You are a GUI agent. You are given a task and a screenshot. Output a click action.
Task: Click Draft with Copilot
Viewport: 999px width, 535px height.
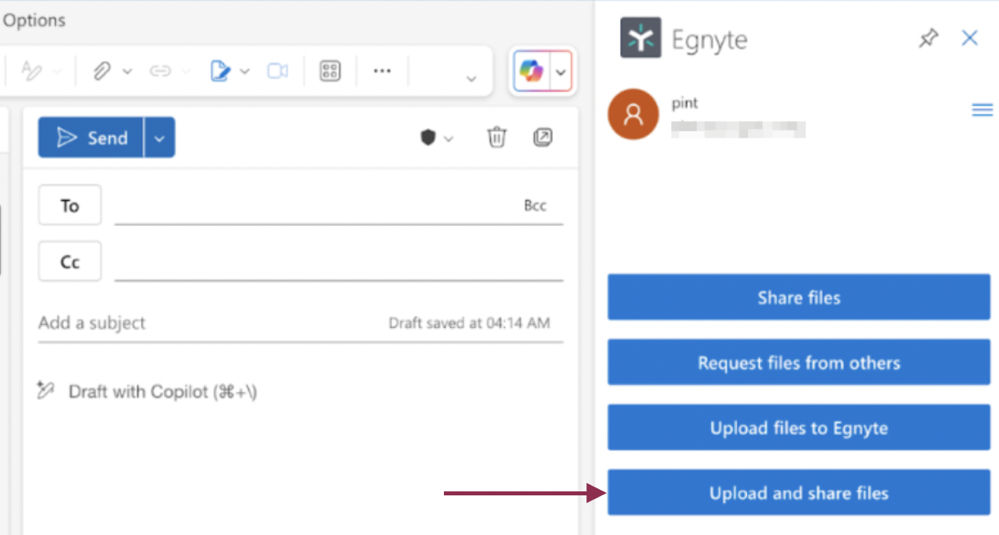[162, 391]
